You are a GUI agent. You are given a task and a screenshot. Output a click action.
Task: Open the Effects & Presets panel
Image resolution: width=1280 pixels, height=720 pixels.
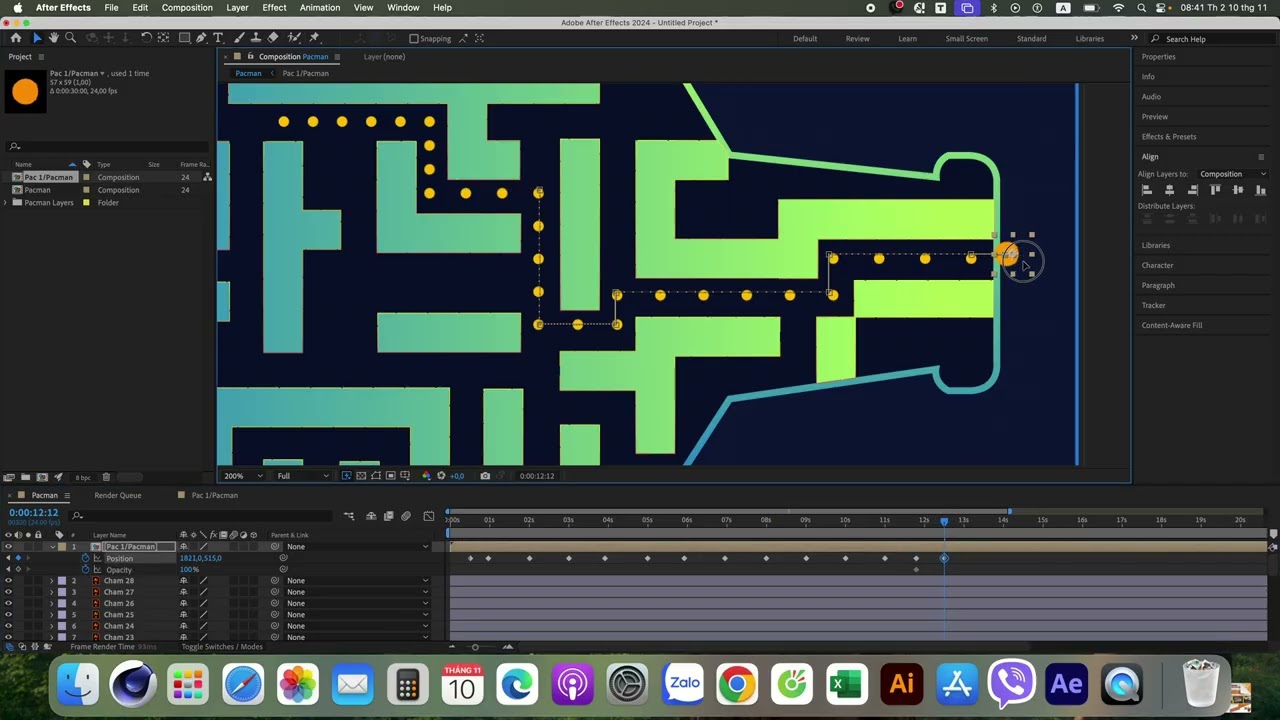(x=1169, y=137)
